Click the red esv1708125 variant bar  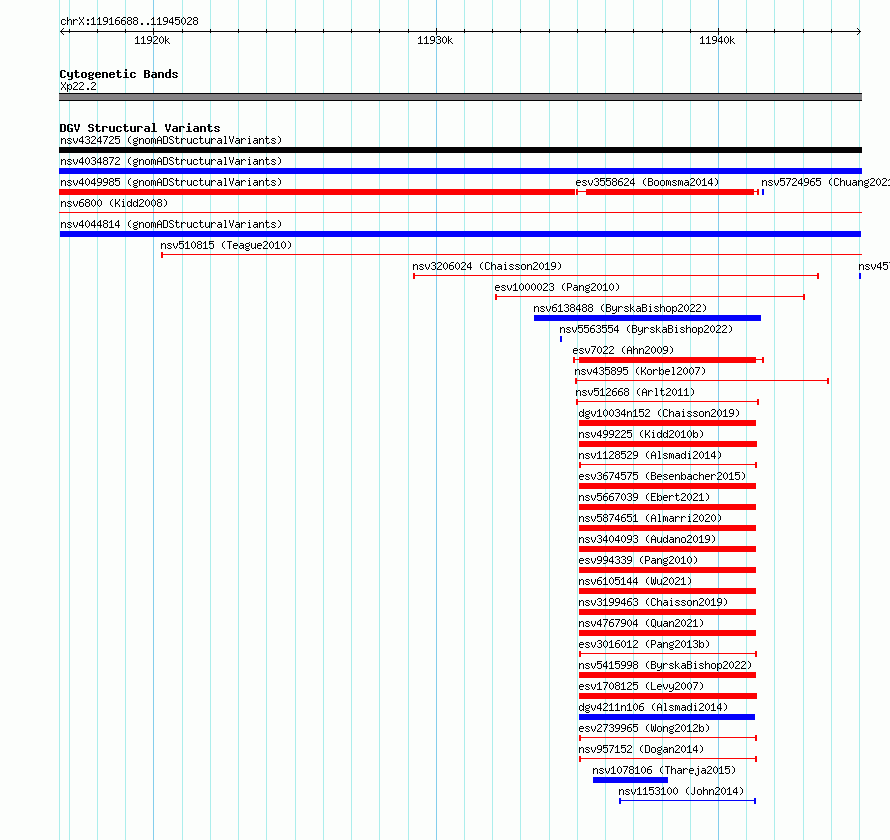pyautogui.click(x=668, y=696)
